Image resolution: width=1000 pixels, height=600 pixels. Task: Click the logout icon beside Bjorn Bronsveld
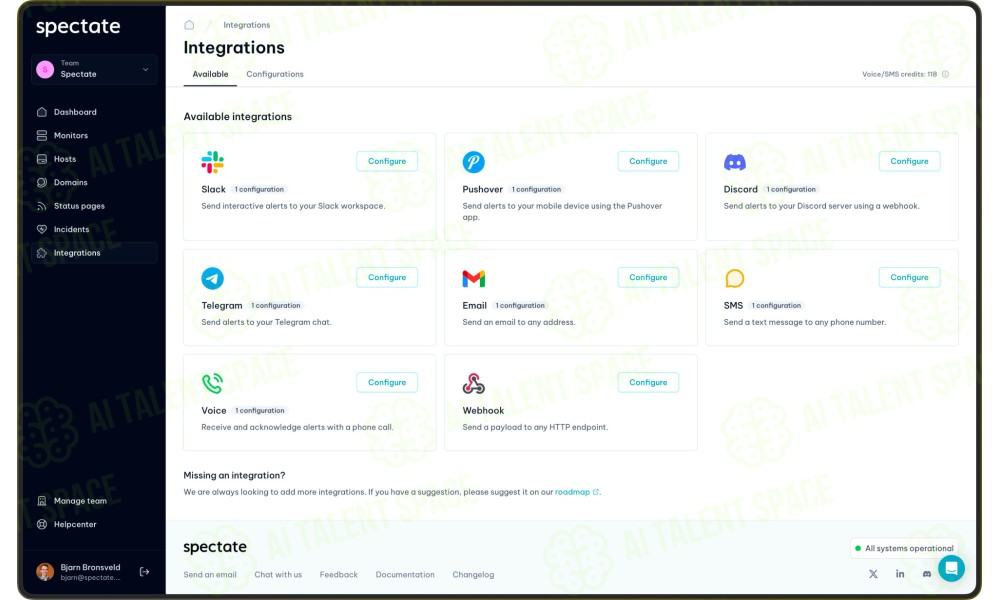(144, 572)
